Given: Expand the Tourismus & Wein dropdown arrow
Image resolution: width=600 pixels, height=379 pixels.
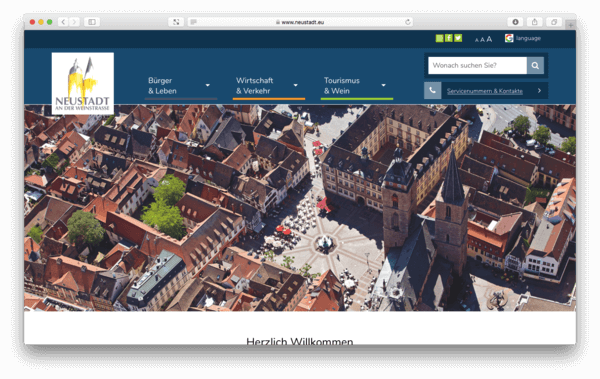Looking at the screenshot, I should point(383,85).
